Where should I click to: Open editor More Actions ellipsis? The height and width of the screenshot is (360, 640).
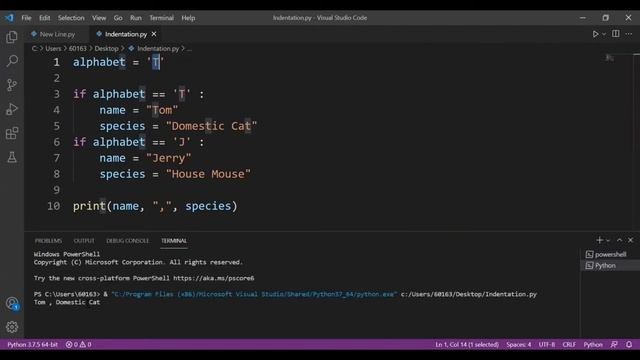click(629, 34)
